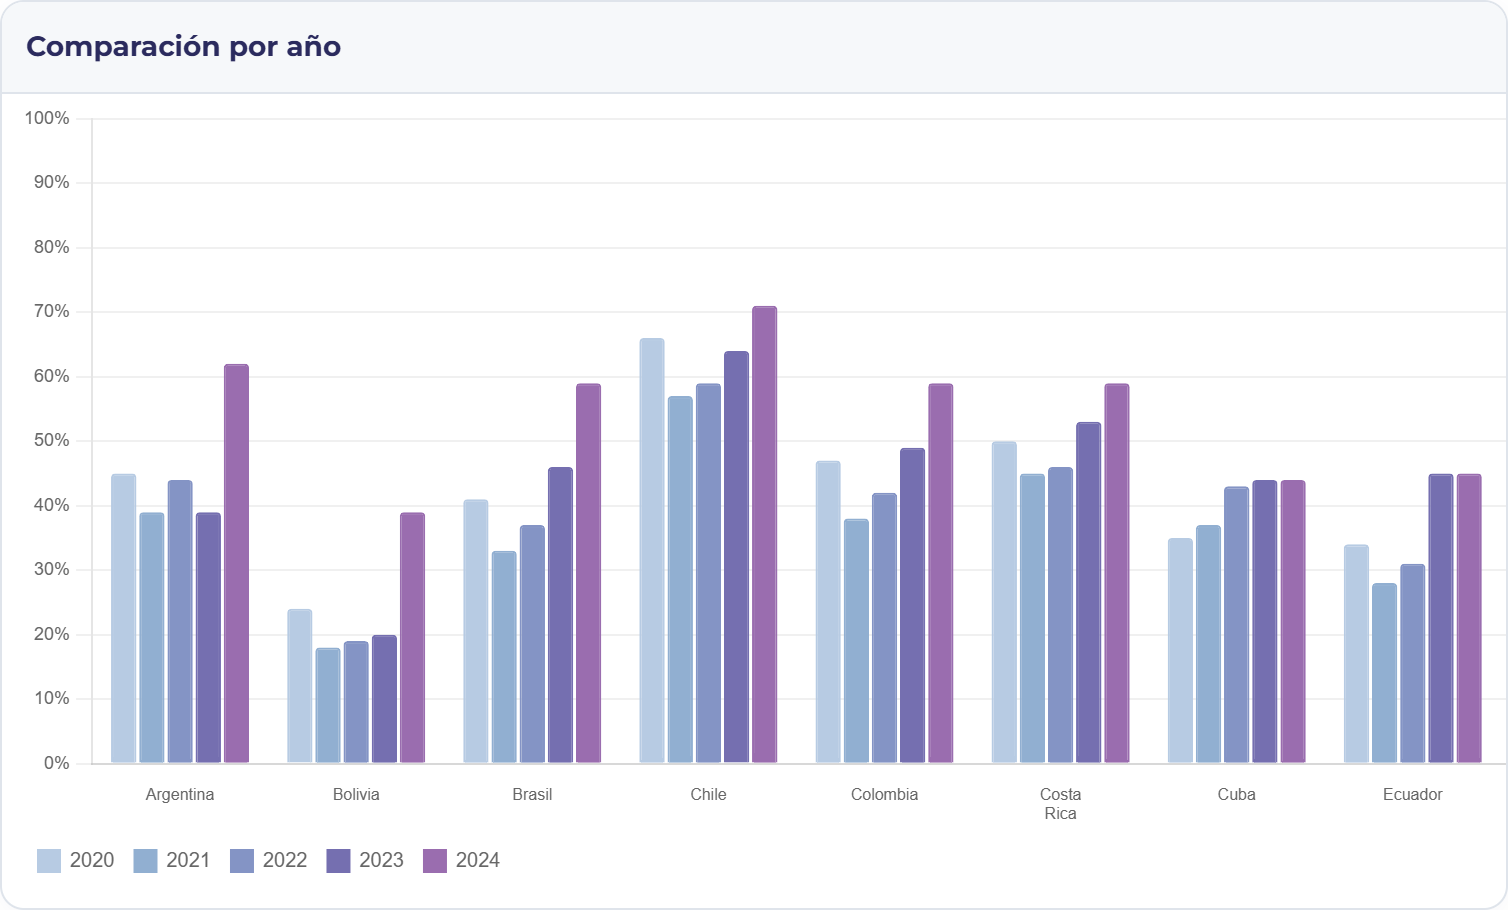Click the Argentina axis label

pos(180,795)
